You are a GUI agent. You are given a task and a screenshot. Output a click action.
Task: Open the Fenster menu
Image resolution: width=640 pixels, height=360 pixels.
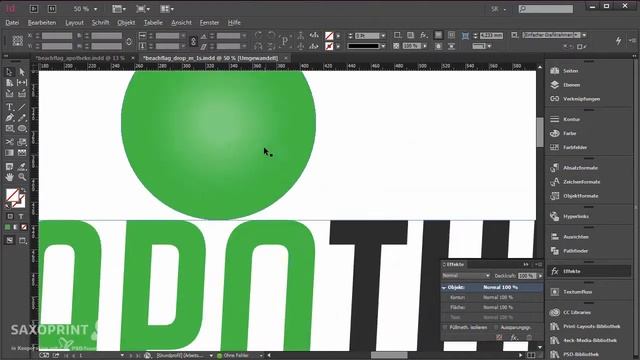(209, 23)
